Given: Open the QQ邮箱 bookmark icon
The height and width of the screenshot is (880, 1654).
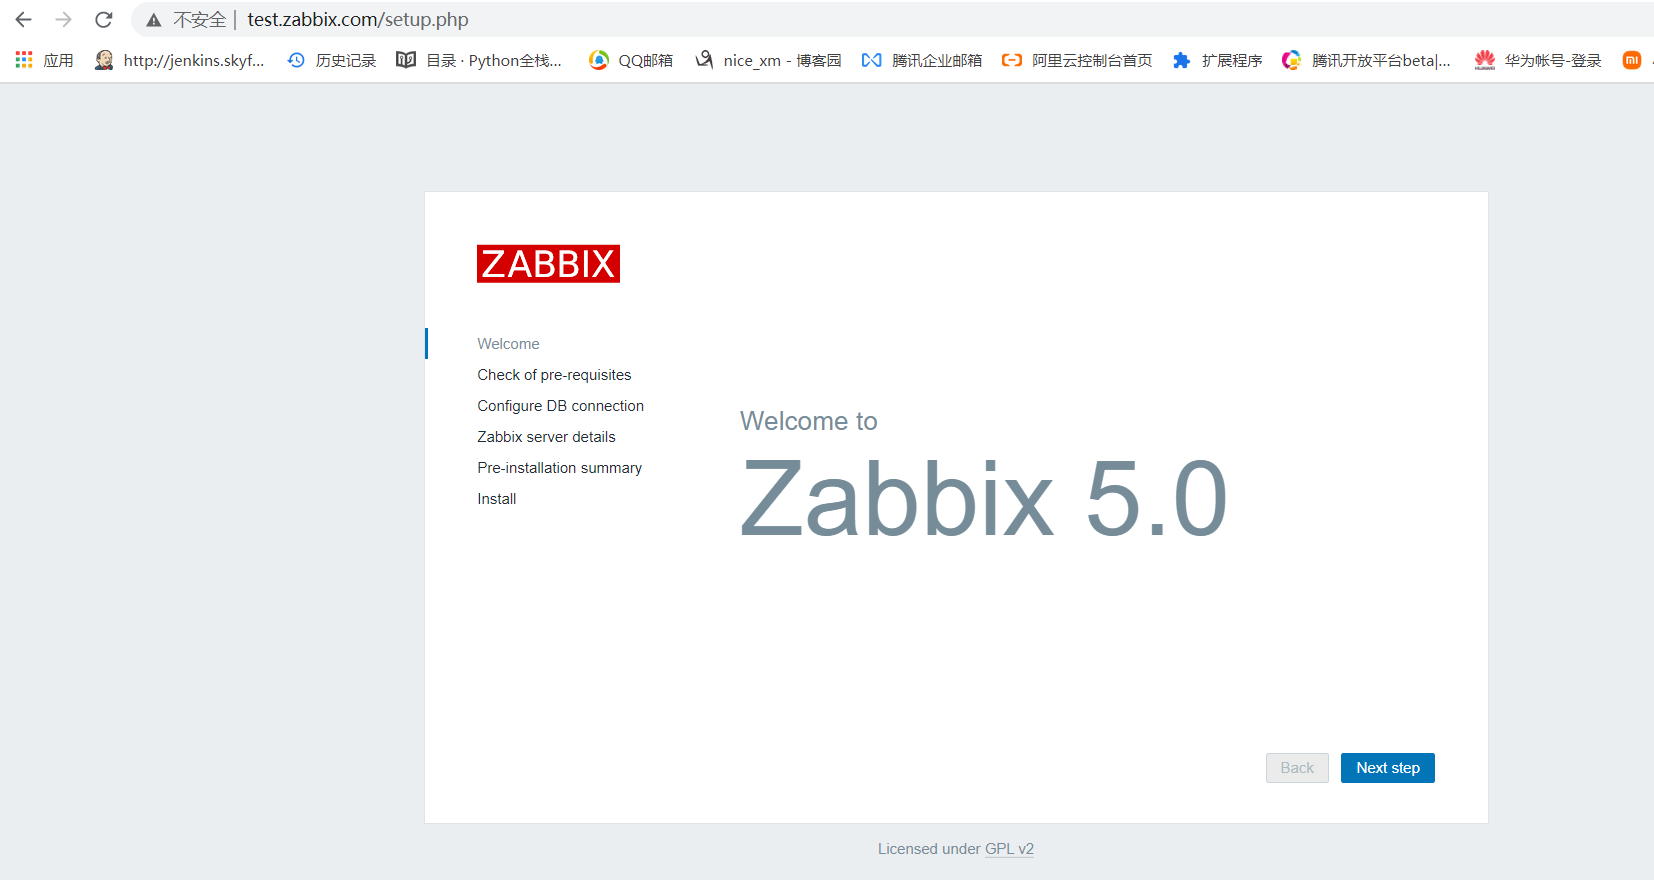Looking at the screenshot, I should [x=599, y=60].
